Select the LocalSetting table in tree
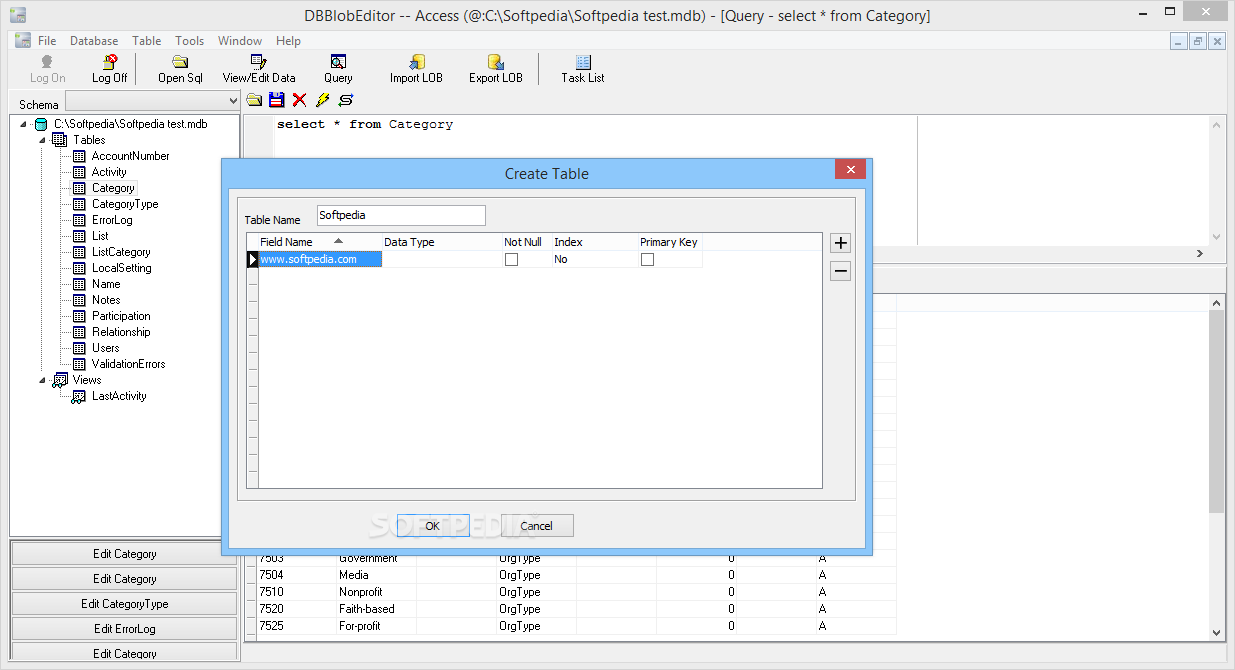Screen dimensions: 1235x670 tap(122, 268)
